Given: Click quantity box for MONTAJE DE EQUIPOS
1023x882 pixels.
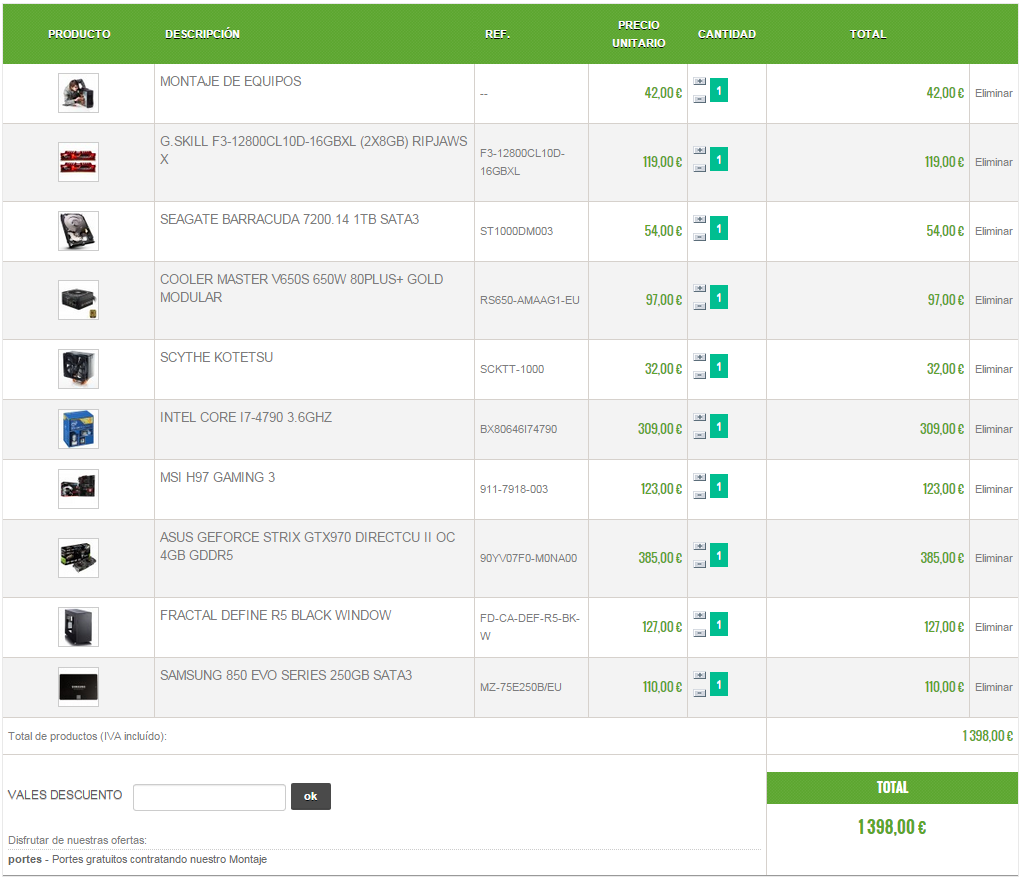Looking at the screenshot, I should click(719, 91).
